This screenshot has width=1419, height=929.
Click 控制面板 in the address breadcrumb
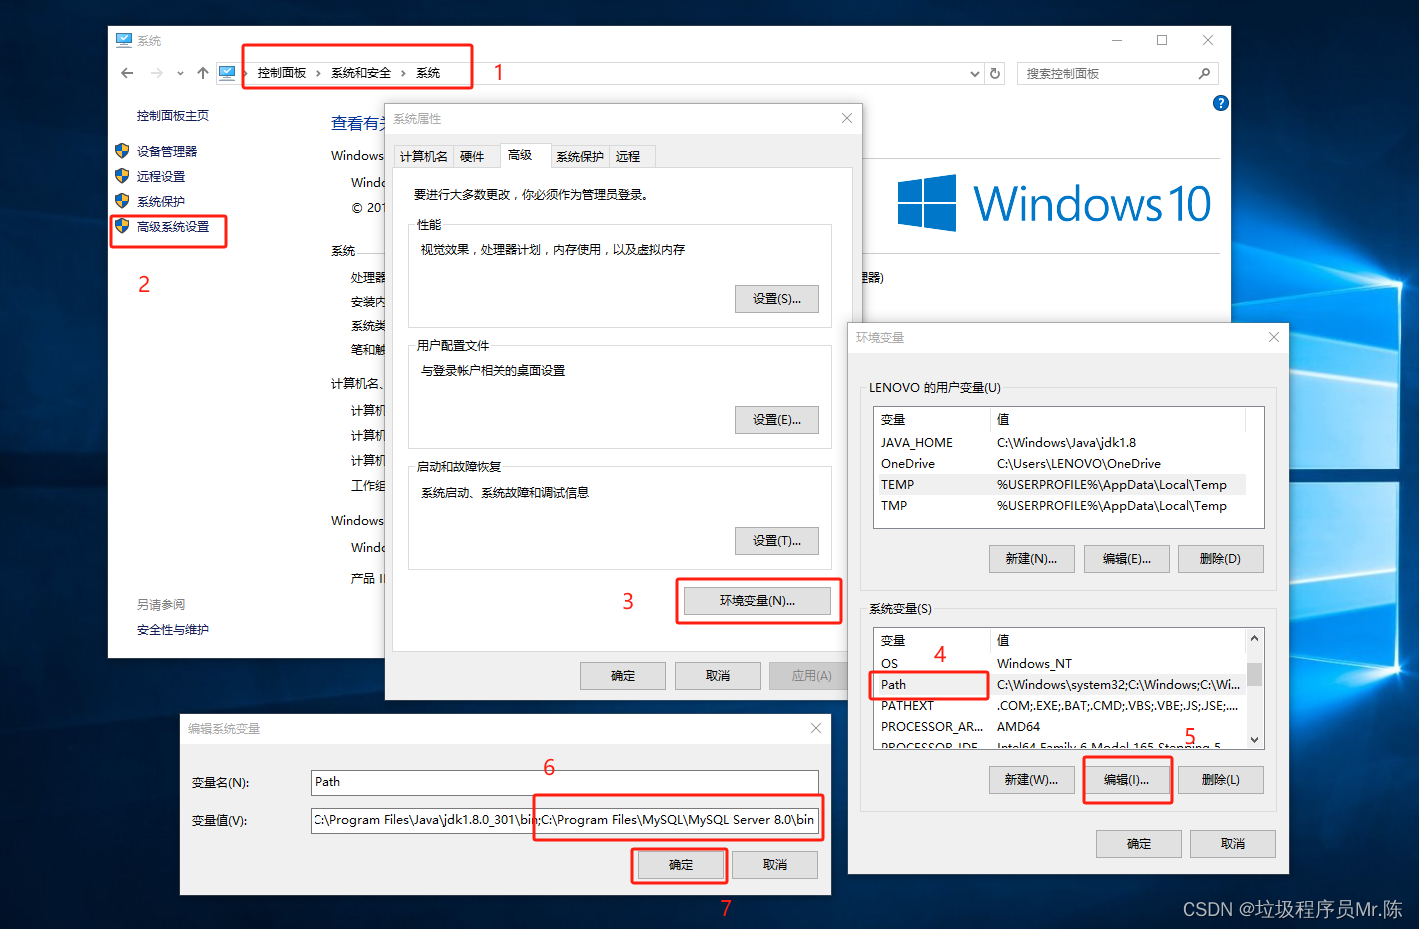281,73
